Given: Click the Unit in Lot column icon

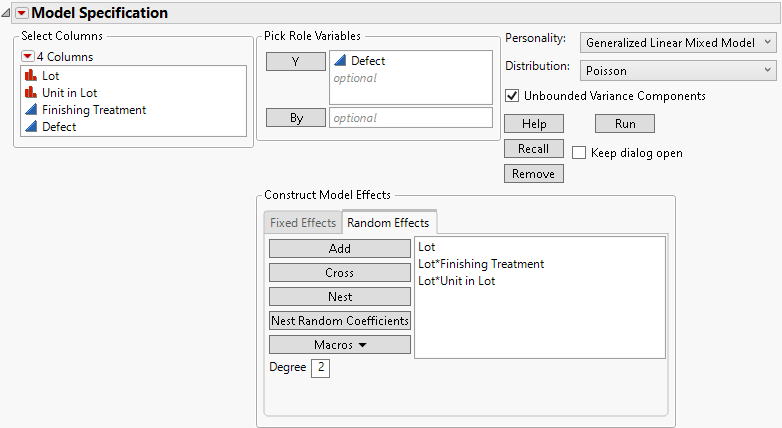Looking at the screenshot, I should pos(30,93).
